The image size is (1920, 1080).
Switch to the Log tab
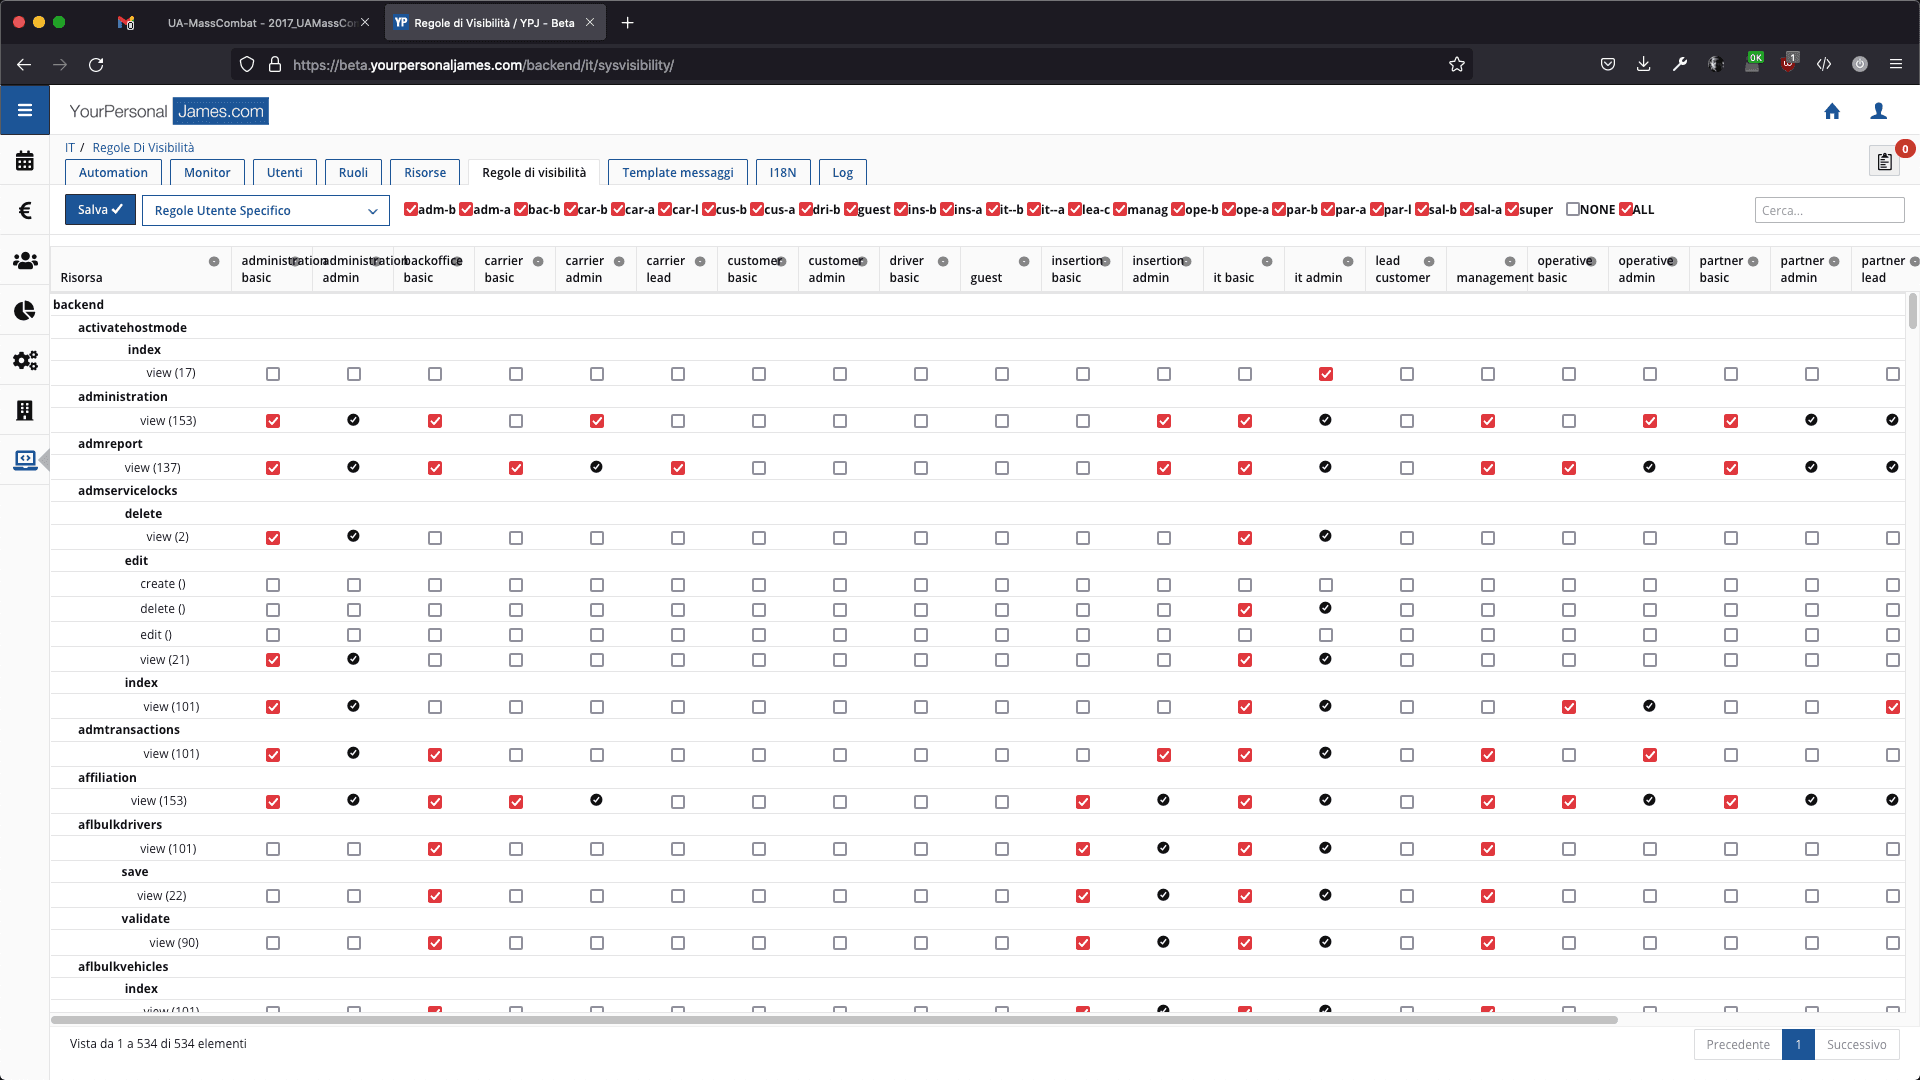[x=843, y=172]
